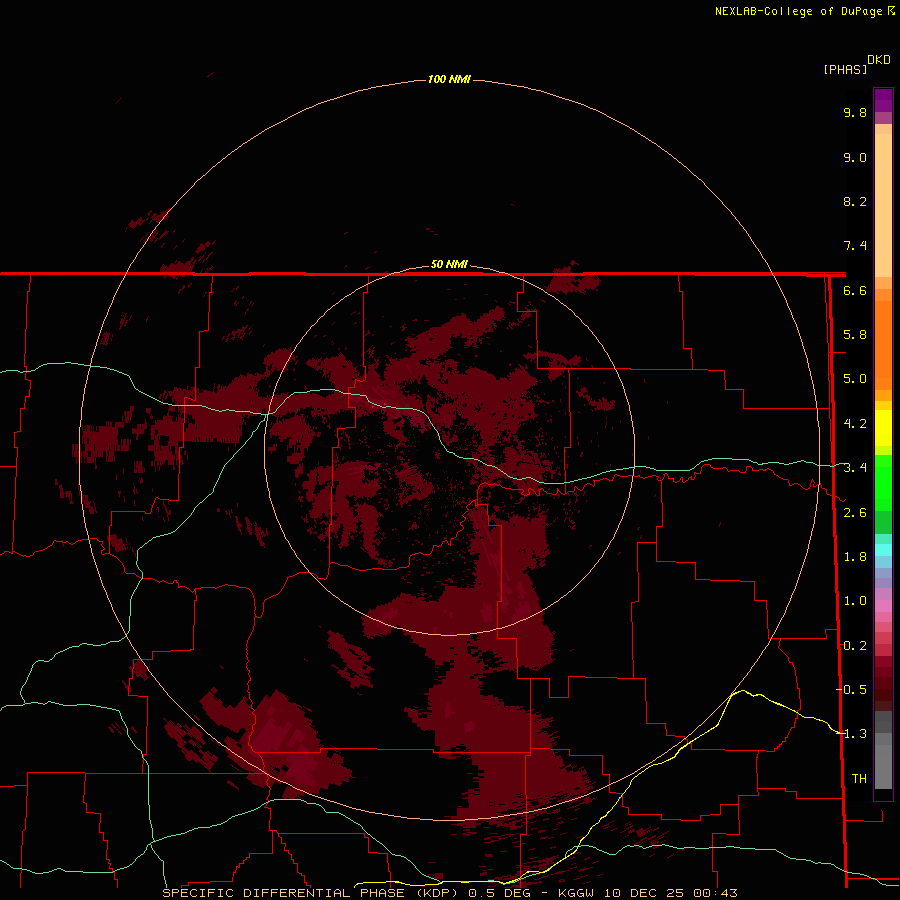The height and width of the screenshot is (900, 900).
Task: Click the 9.8 value on the color scale
Action: [x=855, y=112]
